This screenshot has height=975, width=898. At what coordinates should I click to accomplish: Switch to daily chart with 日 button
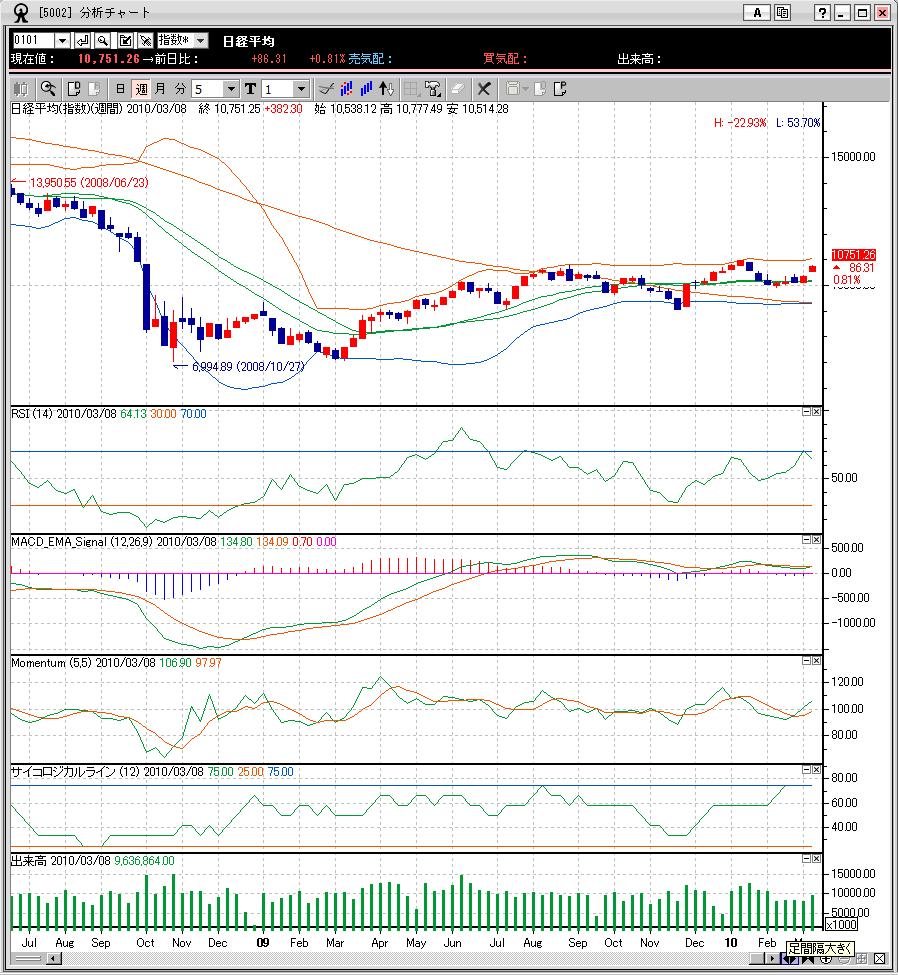click(x=121, y=89)
